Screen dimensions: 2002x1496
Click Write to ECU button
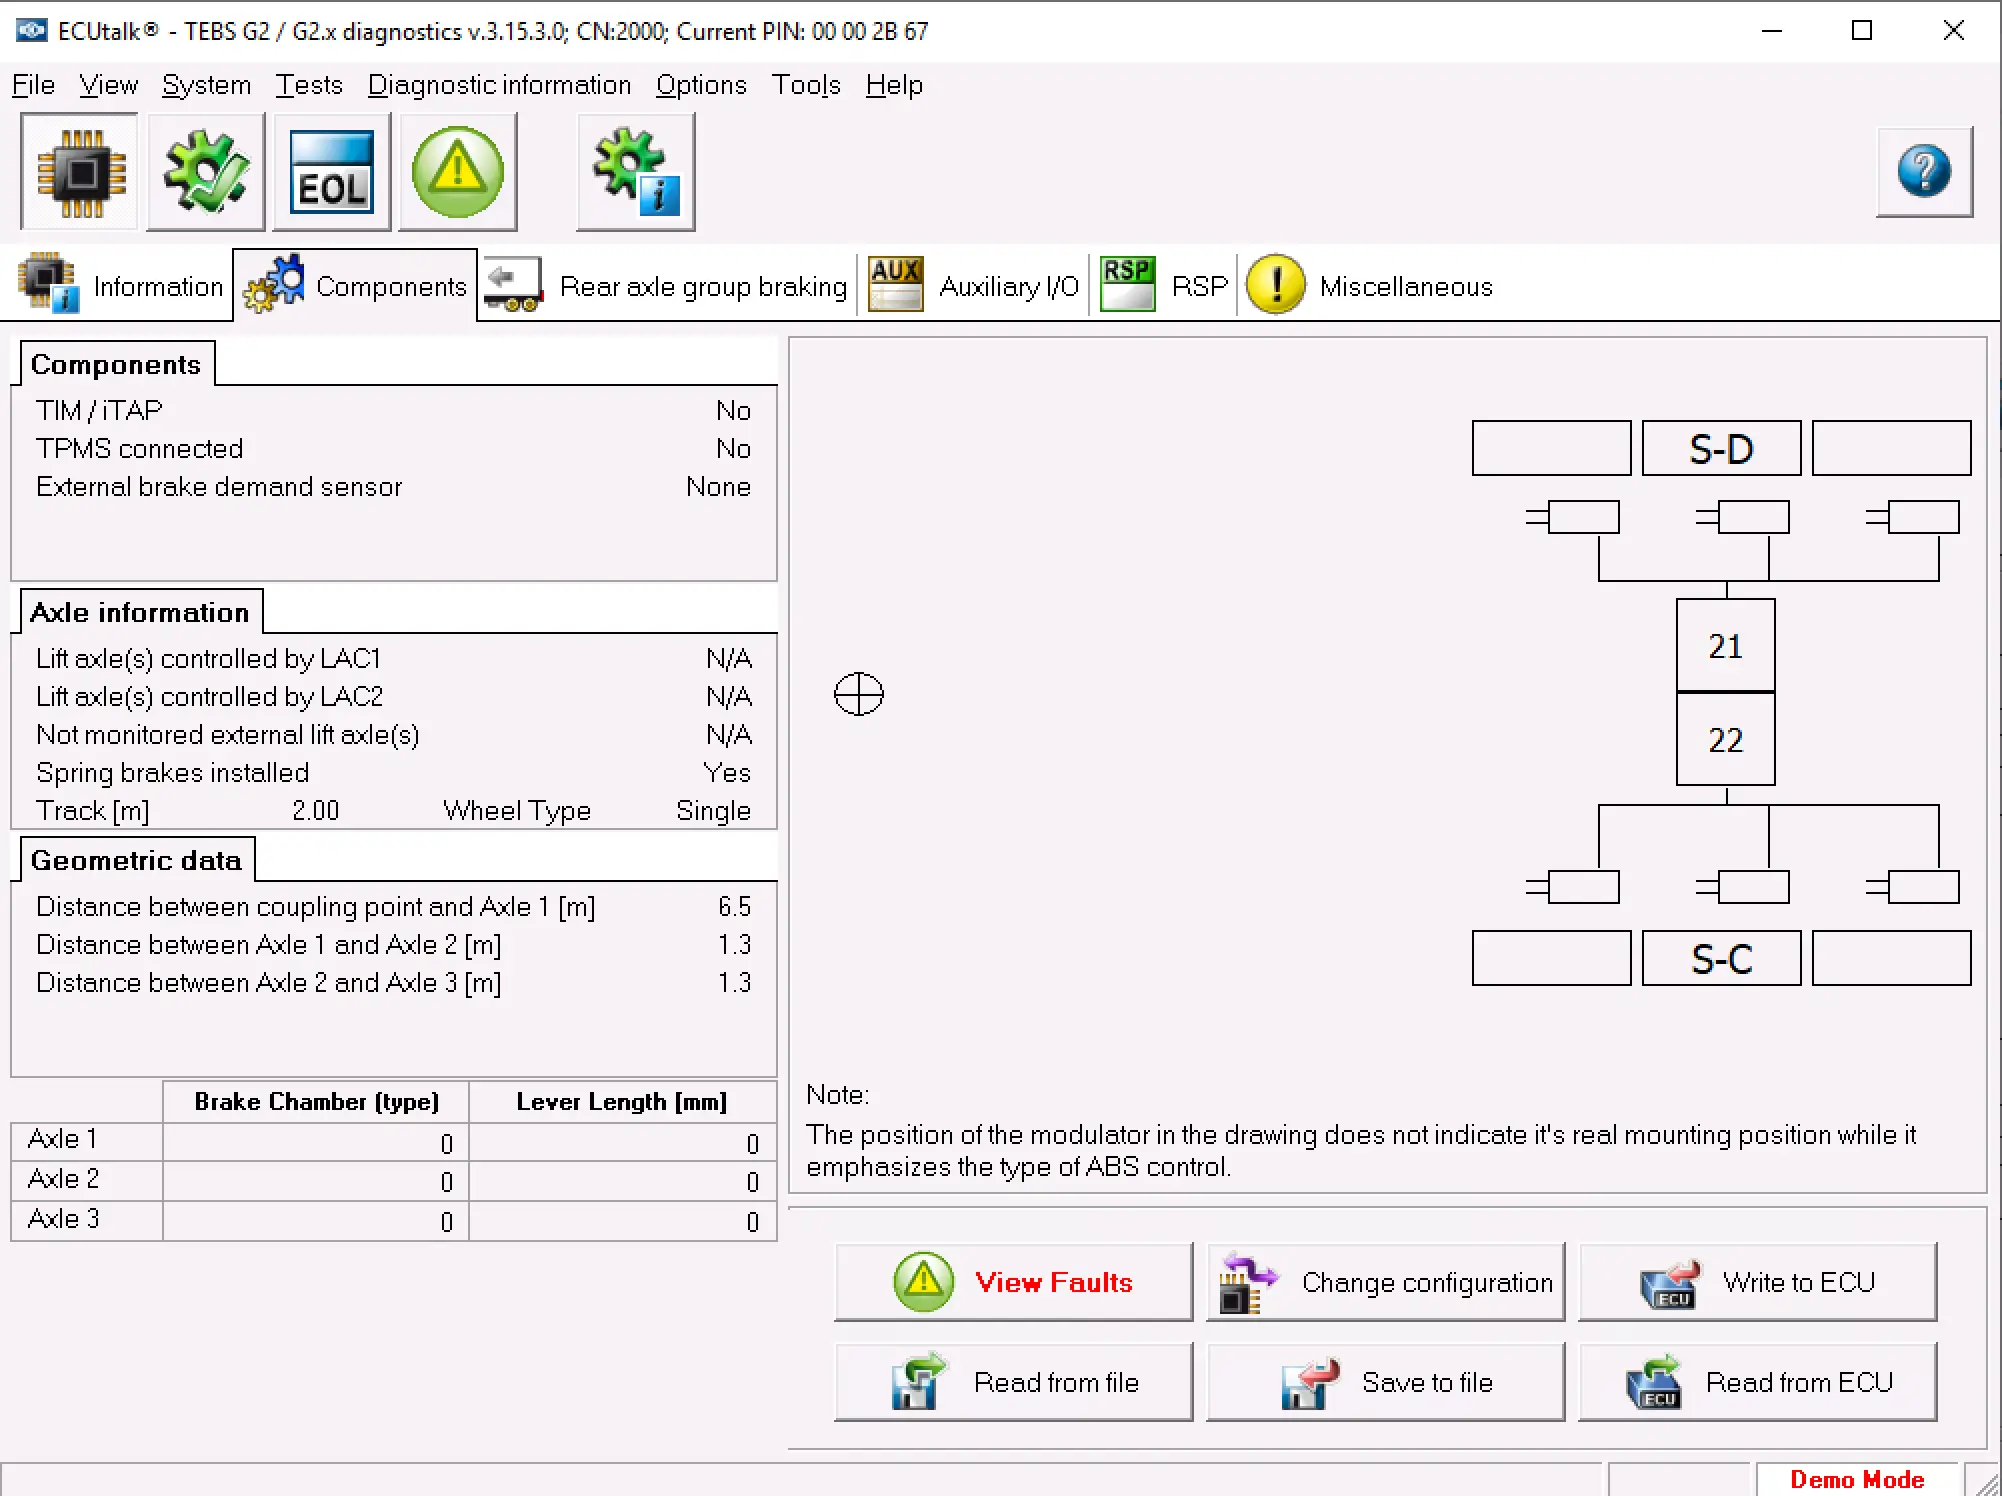pos(1757,1282)
